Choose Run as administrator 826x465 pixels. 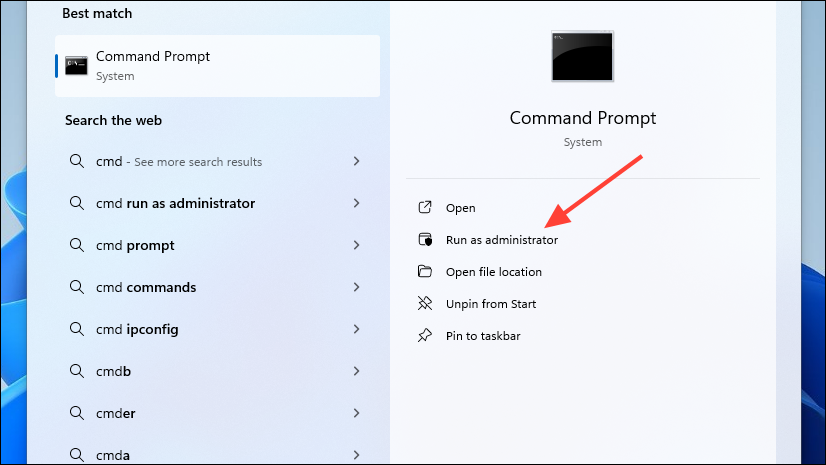[x=502, y=240]
